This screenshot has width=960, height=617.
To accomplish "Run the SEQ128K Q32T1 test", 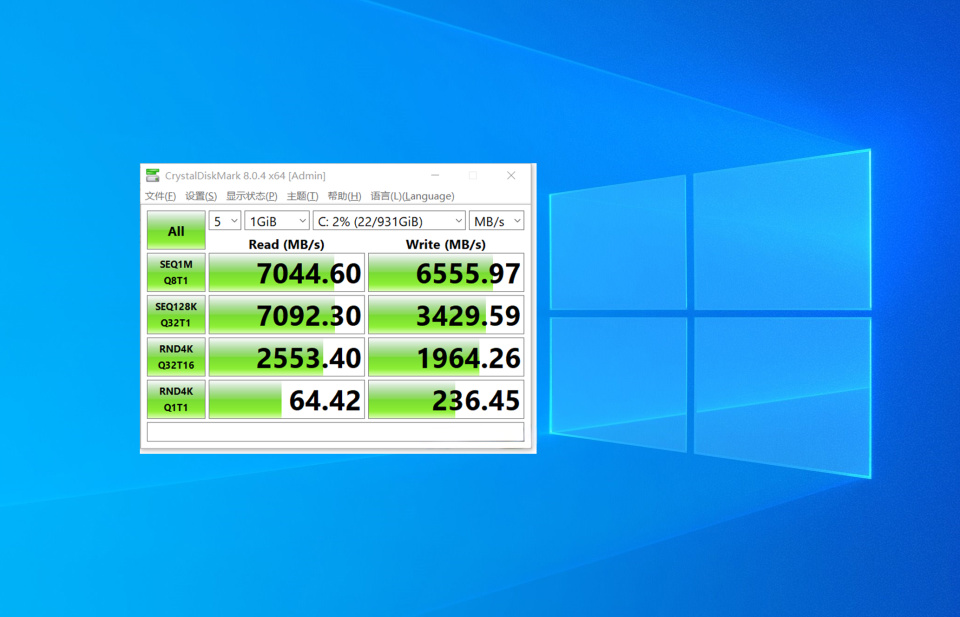I will click(176, 315).
